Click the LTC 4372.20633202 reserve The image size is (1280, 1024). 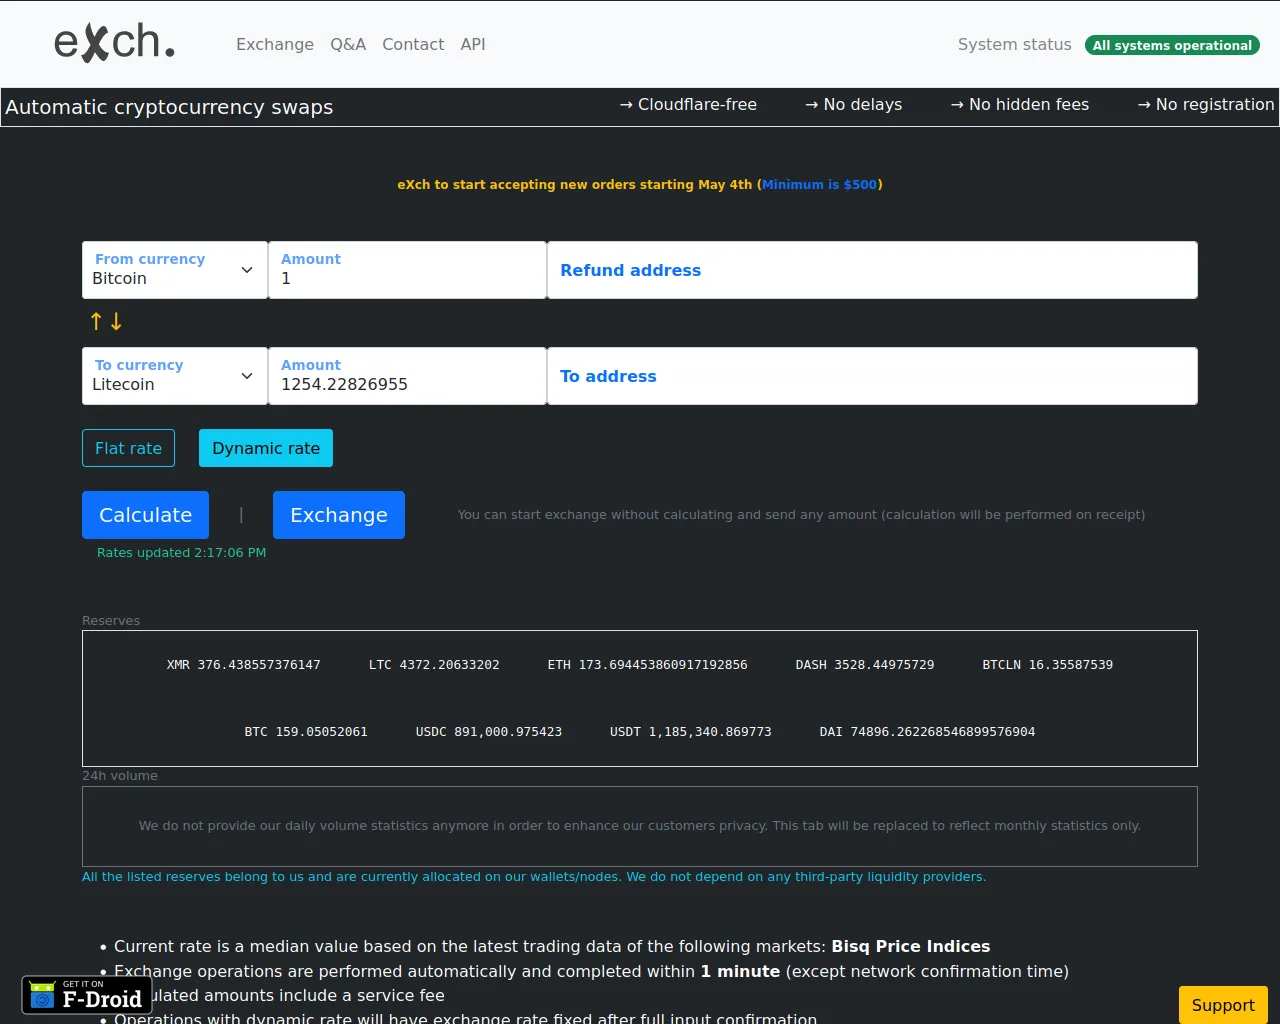tap(434, 664)
